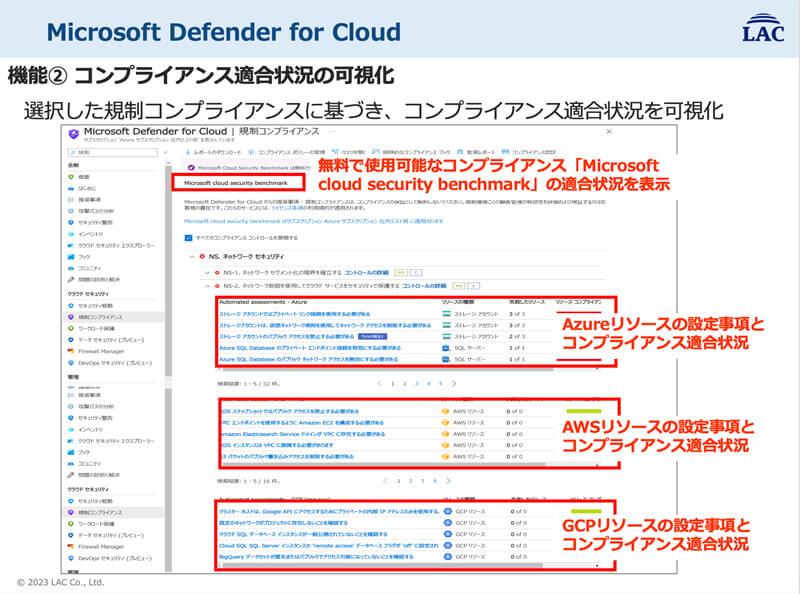
Task: Click the GCP icon in the 既定のネットワーク row
Action: (x=447, y=523)
